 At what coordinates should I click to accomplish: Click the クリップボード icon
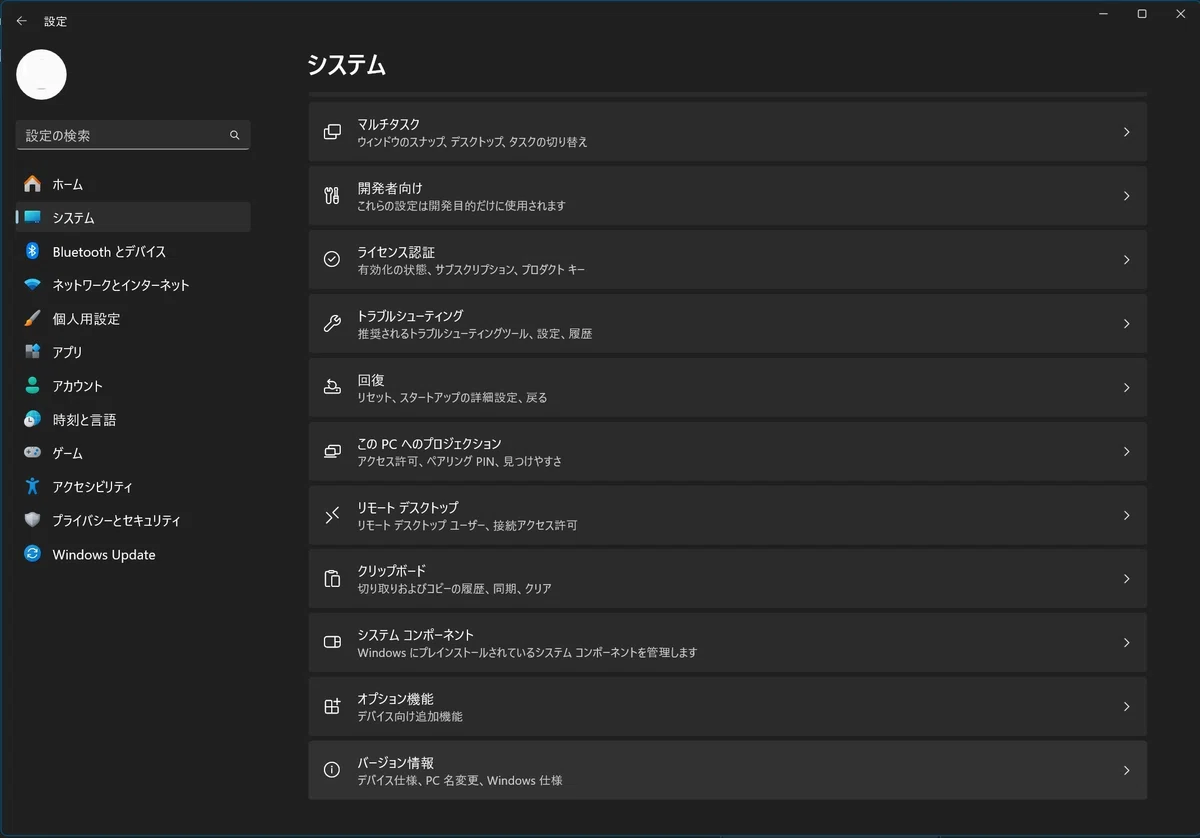pyautogui.click(x=332, y=579)
